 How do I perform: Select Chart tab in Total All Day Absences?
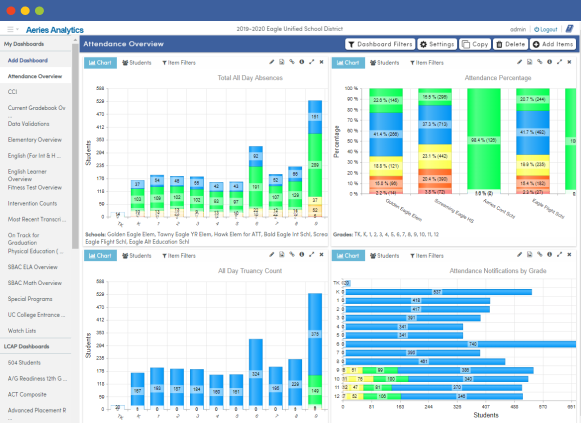point(100,63)
